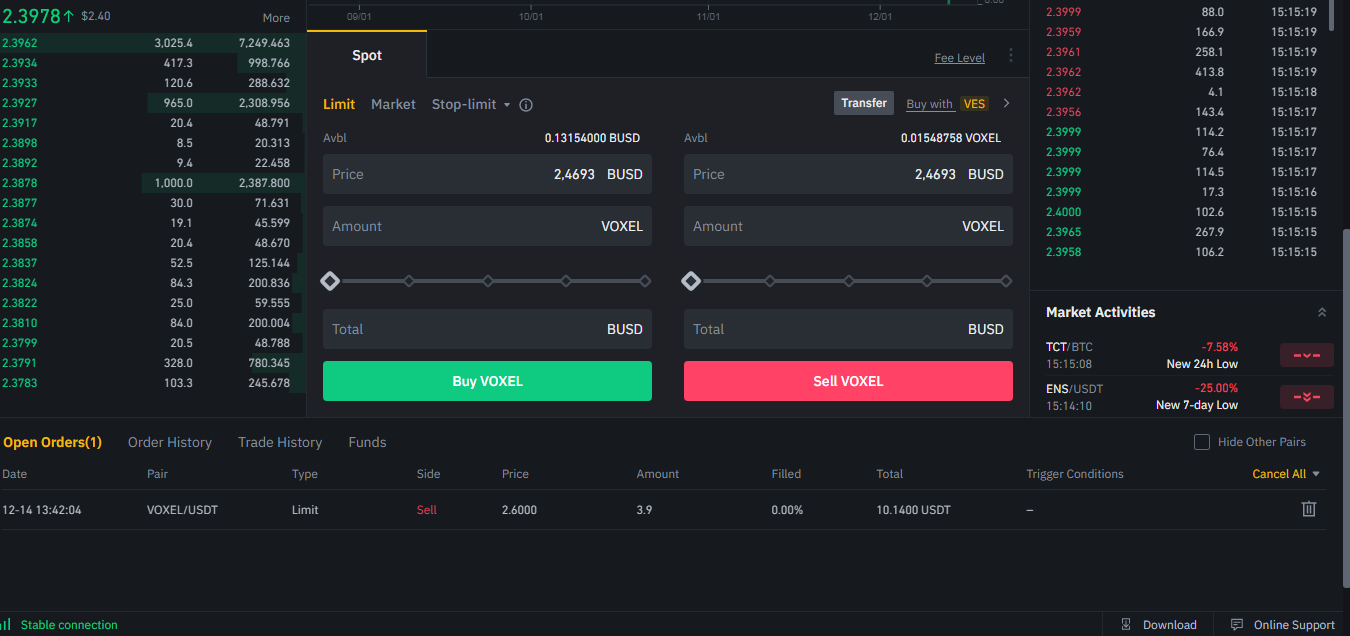The height and width of the screenshot is (636, 1350).
Task: Focus the sell Price input field
Action: click(x=848, y=174)
